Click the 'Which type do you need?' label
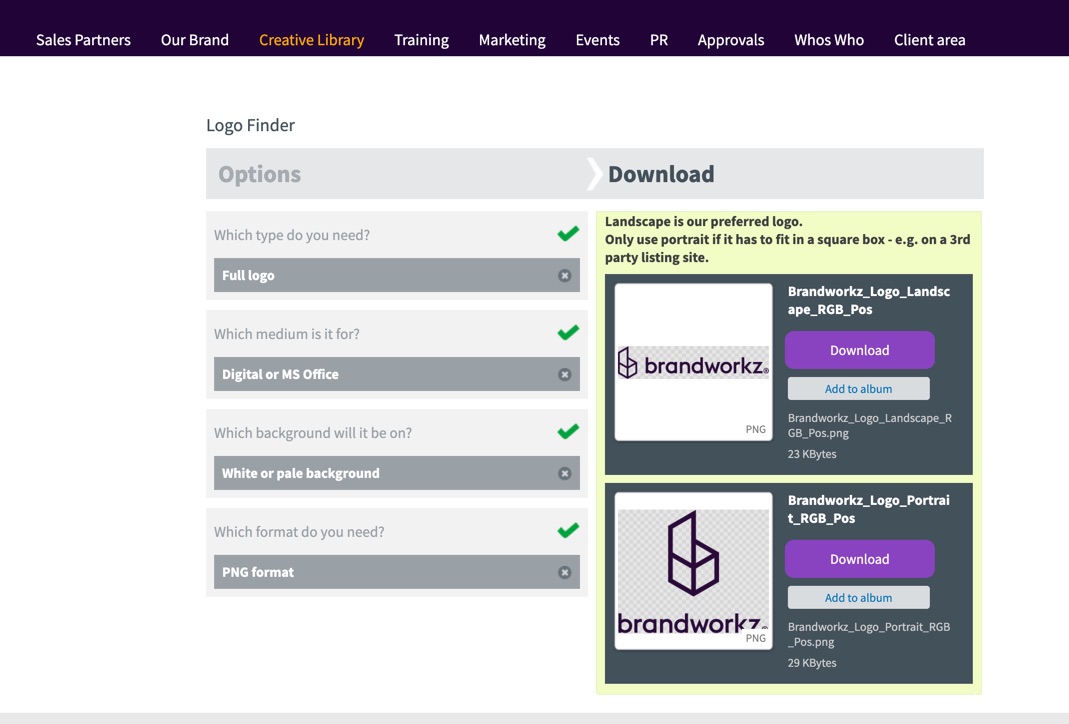The width and height of the screenshot is (1069, 724). pos(292,235)
